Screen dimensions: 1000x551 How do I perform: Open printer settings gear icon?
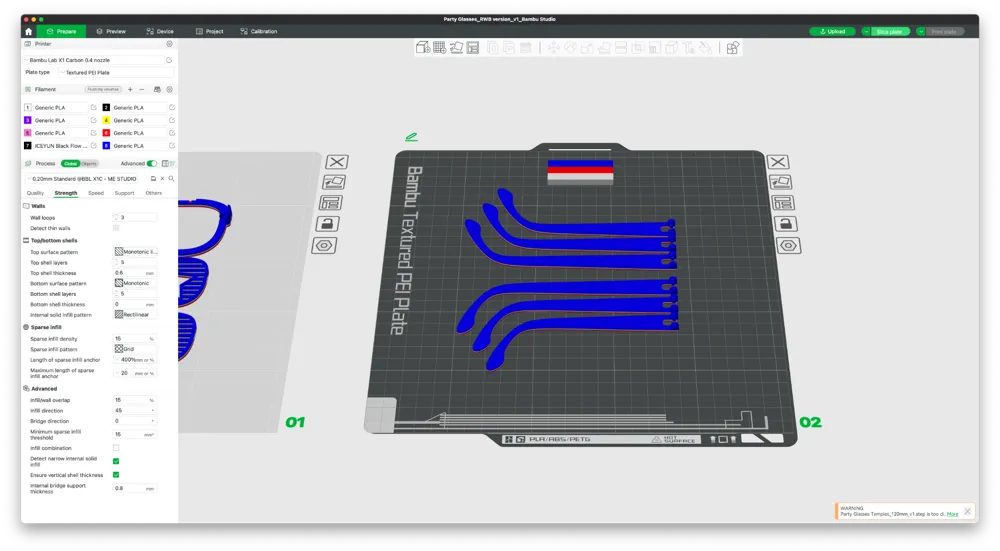pyautogui.click(x=170, y=44)
